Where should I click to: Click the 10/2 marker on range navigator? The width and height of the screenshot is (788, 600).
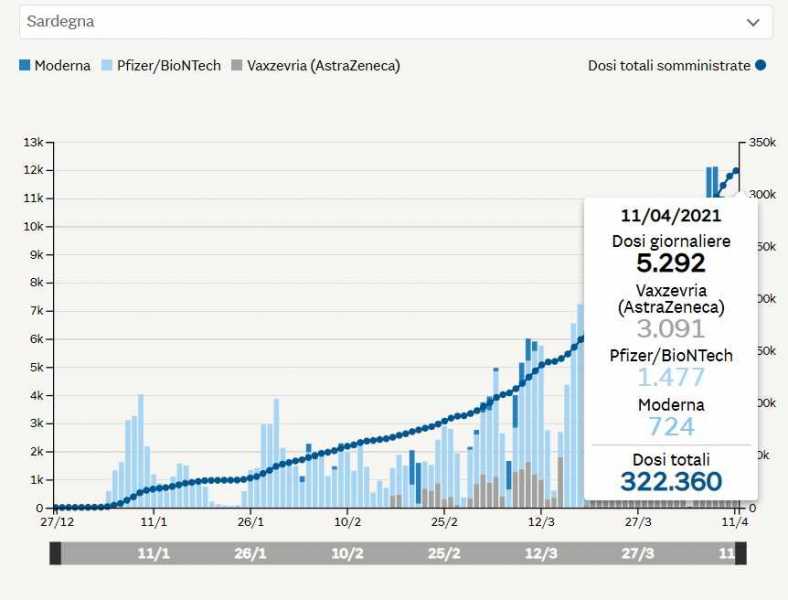point(347,554)
